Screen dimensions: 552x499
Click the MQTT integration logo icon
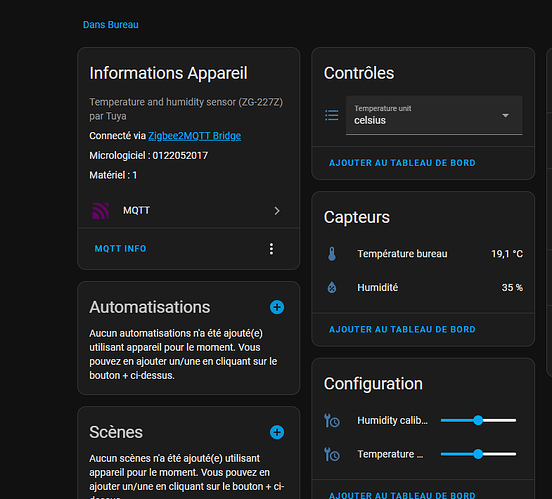pyautogui.click(x=100, y=211)
